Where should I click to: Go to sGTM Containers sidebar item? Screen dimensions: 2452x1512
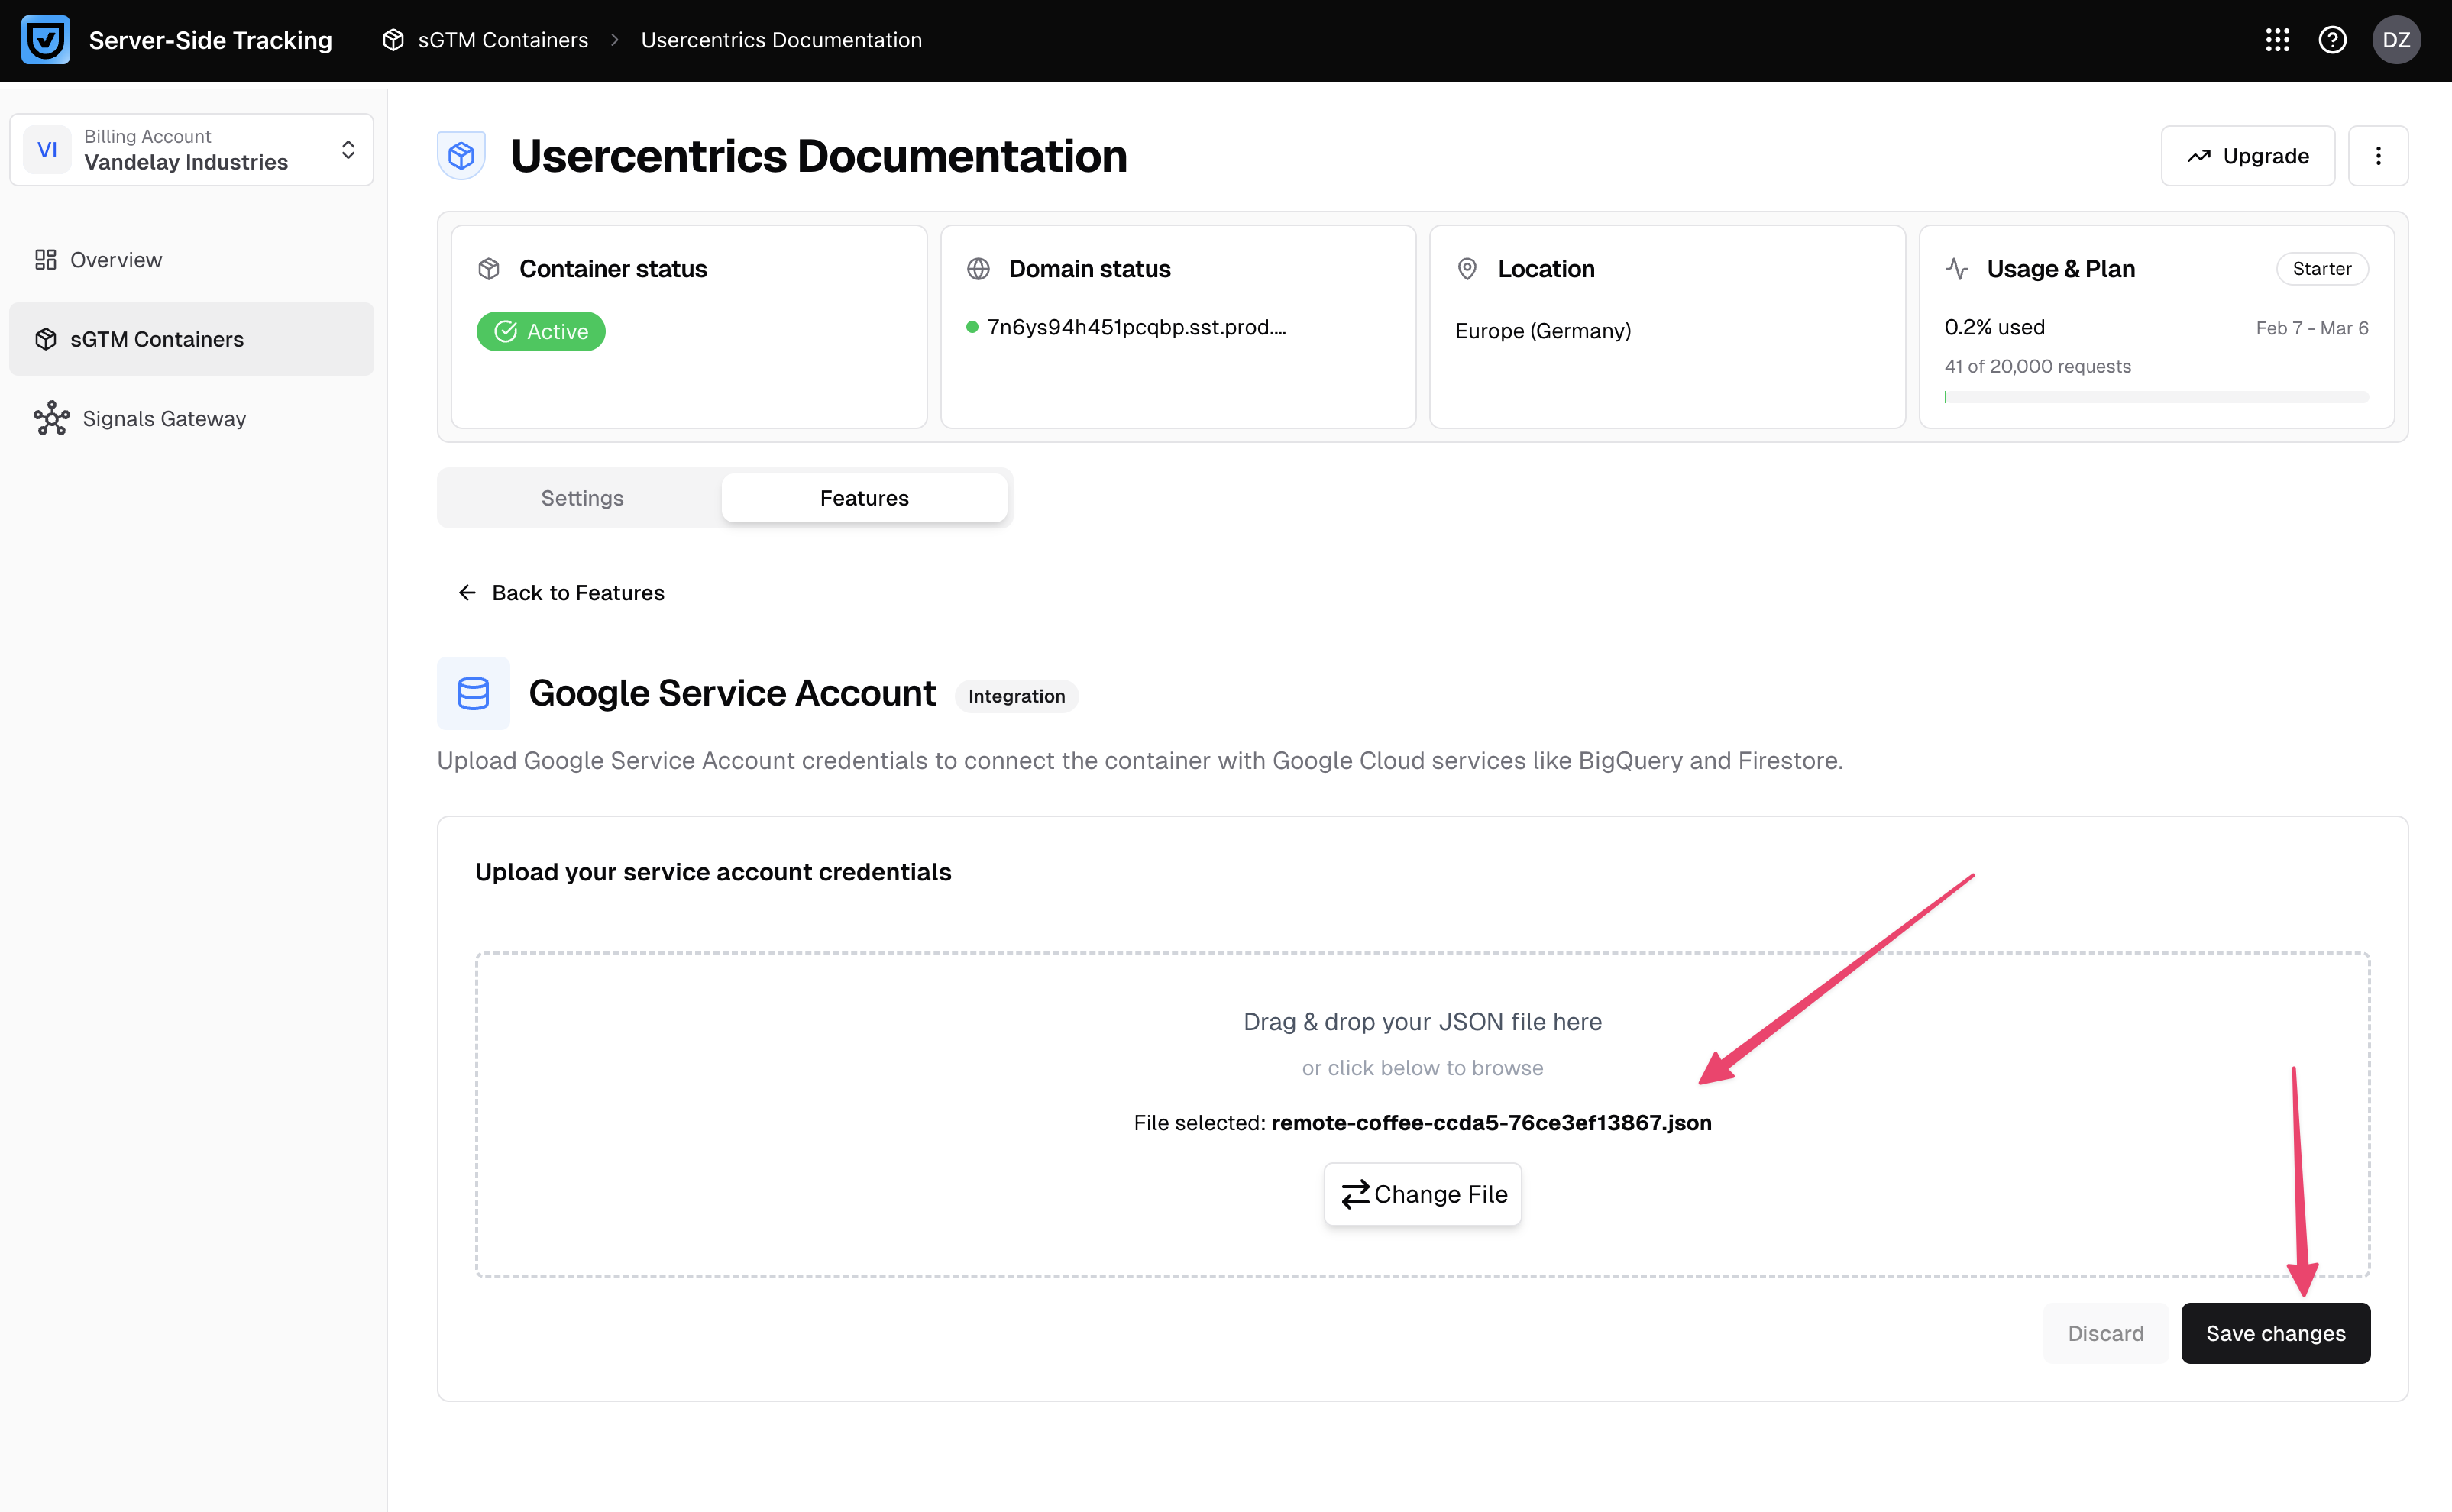pyautogui.click(x=157, y=339)
